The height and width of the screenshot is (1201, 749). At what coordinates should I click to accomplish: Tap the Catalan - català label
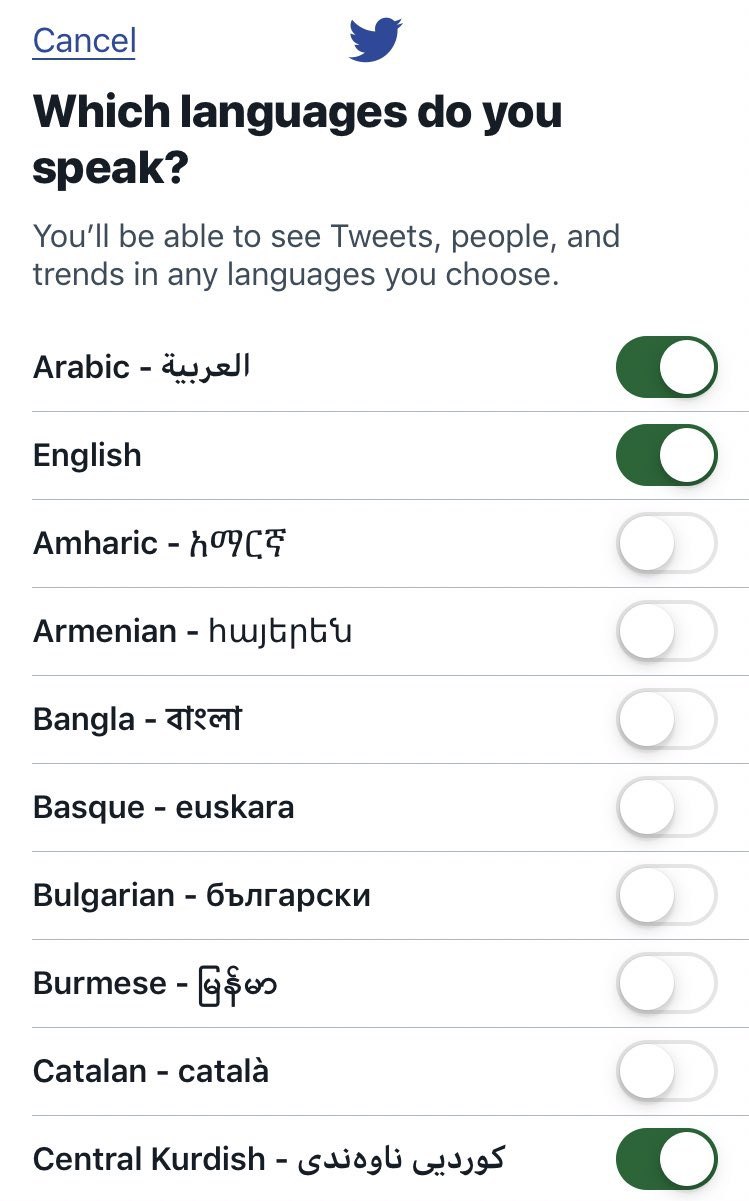point(151,1071)
